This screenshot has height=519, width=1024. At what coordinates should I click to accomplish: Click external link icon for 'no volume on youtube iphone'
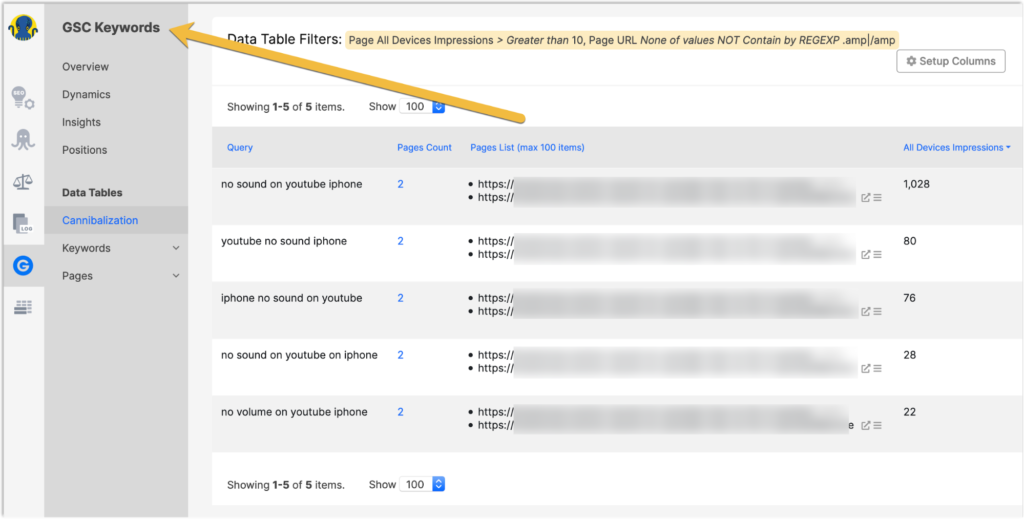pyautogui.click(x=866, y=426)
